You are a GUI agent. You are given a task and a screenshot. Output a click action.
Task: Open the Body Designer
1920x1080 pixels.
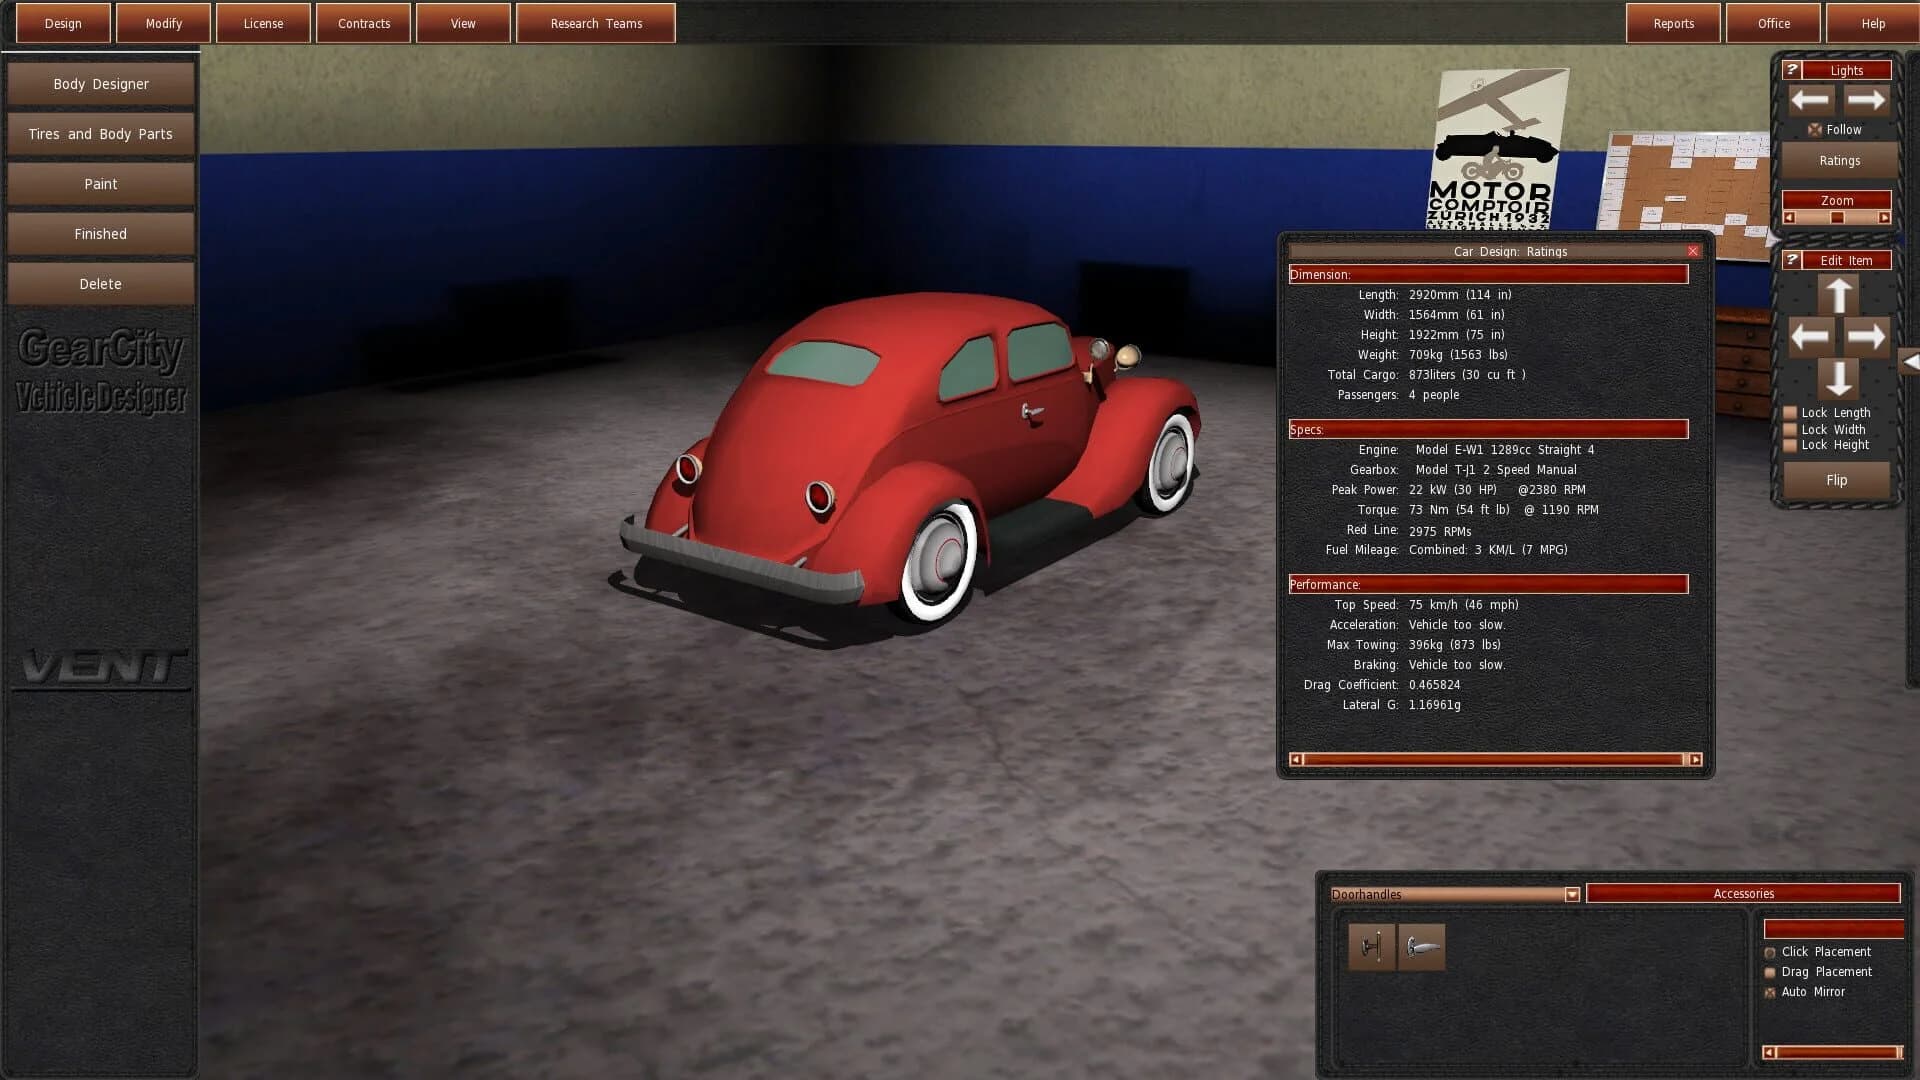click(x=100, y=84)
